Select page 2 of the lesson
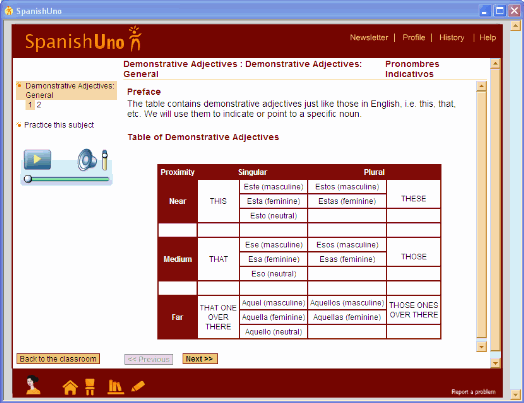The height and width of the screenshot is (403, 524). 39,105
